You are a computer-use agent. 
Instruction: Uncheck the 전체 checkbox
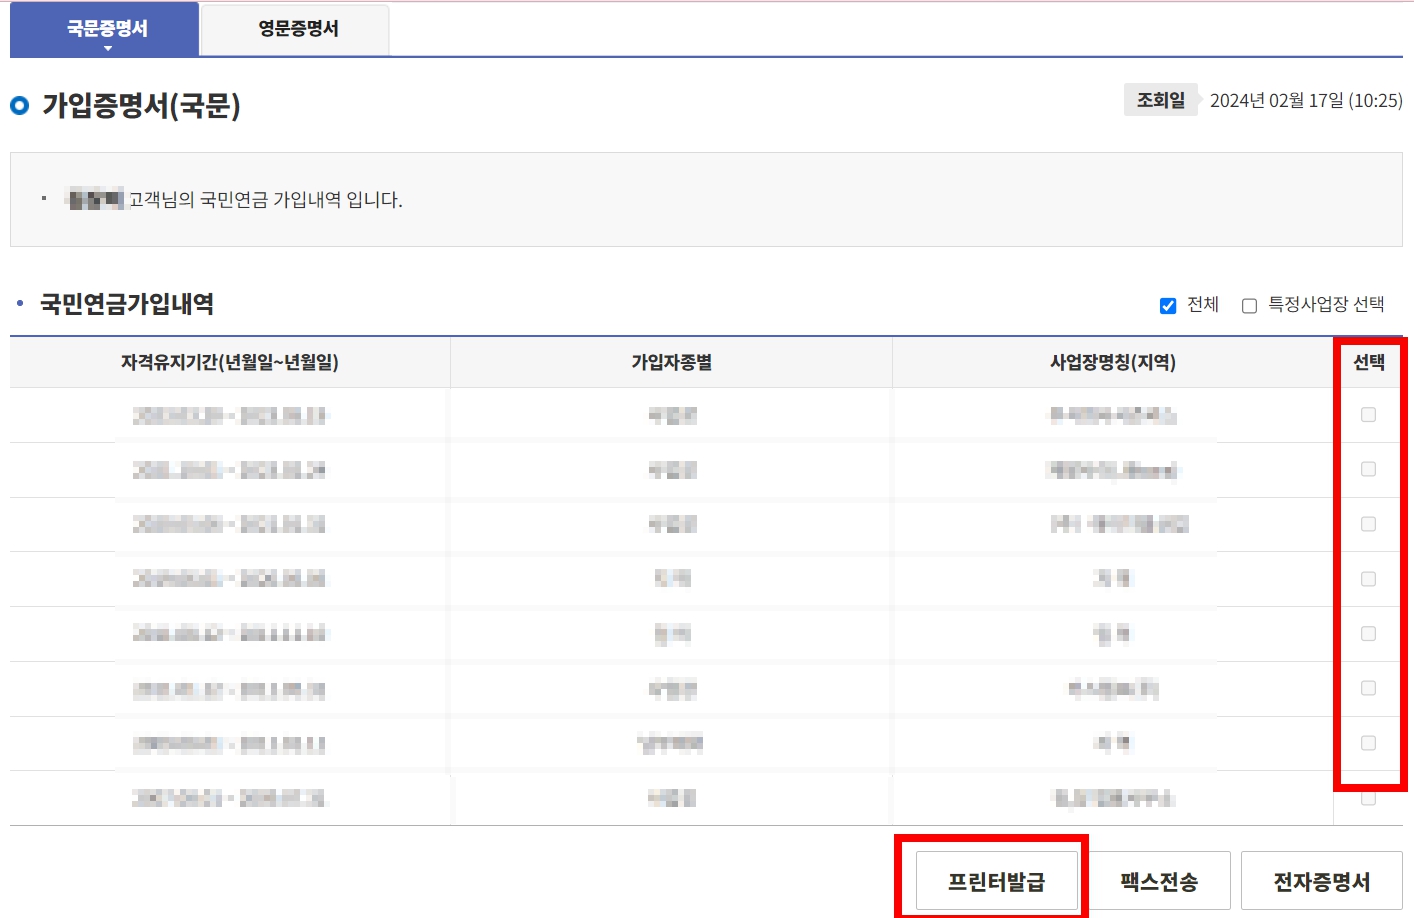1167,305
